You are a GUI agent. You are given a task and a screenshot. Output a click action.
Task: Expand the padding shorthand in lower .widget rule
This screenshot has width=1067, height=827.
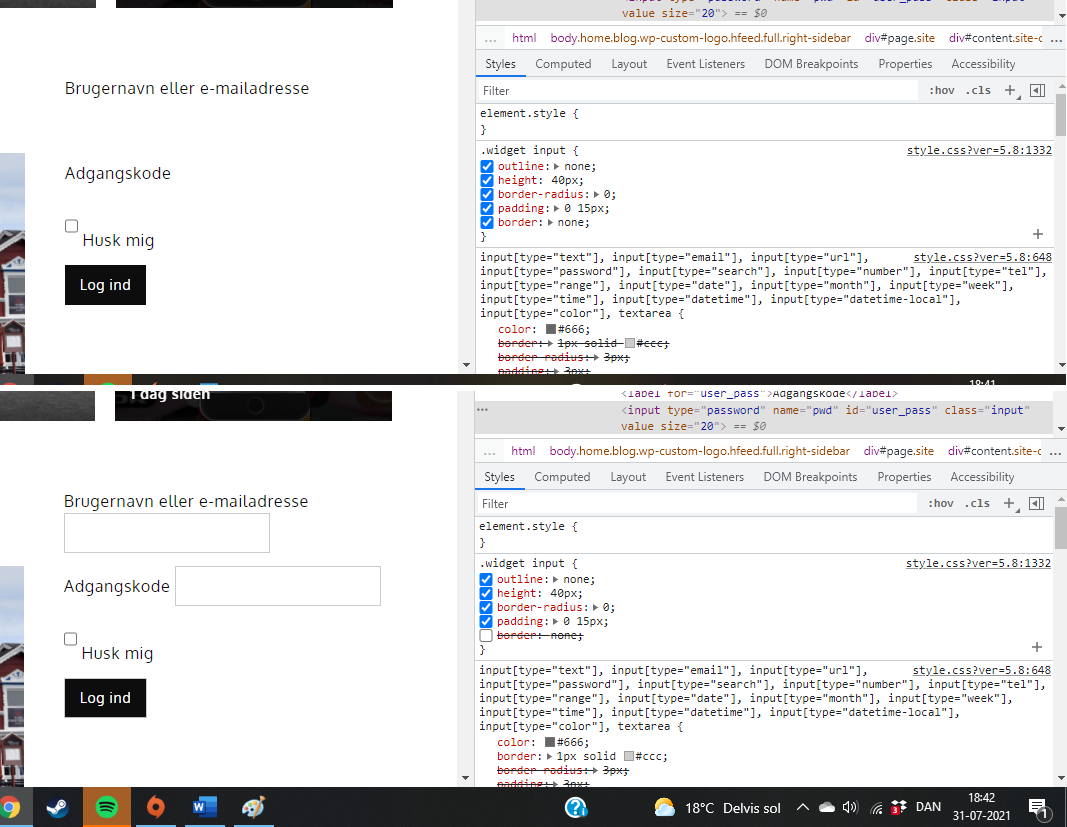pyautogui.click(x=552, y=621)
